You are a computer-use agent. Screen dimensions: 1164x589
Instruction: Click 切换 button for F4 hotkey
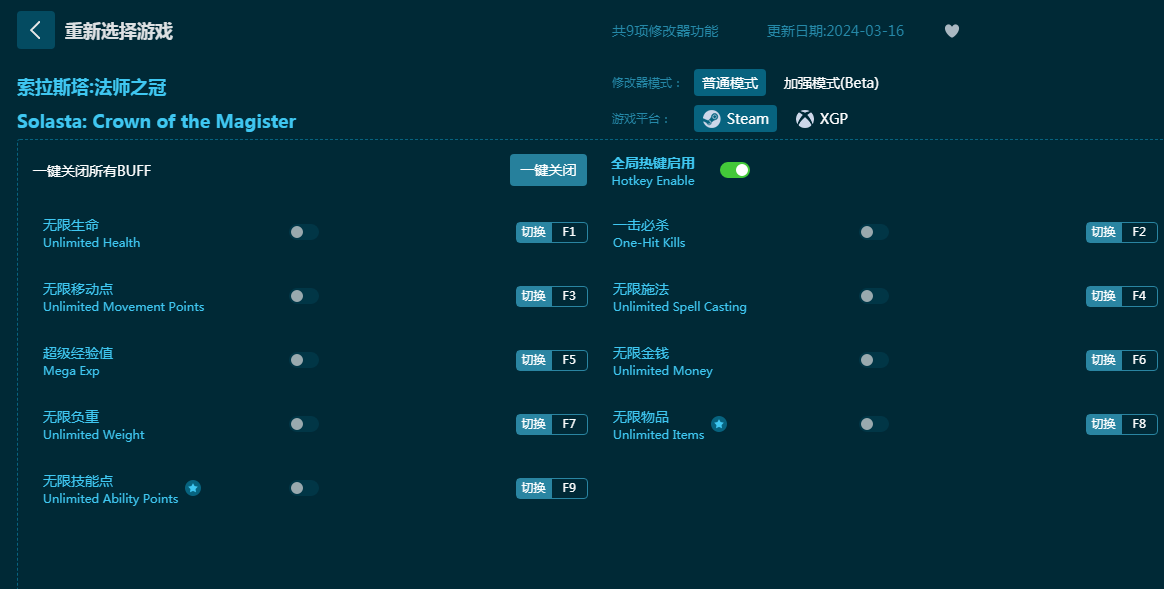pyautogui.click(x=1104, y=296)
